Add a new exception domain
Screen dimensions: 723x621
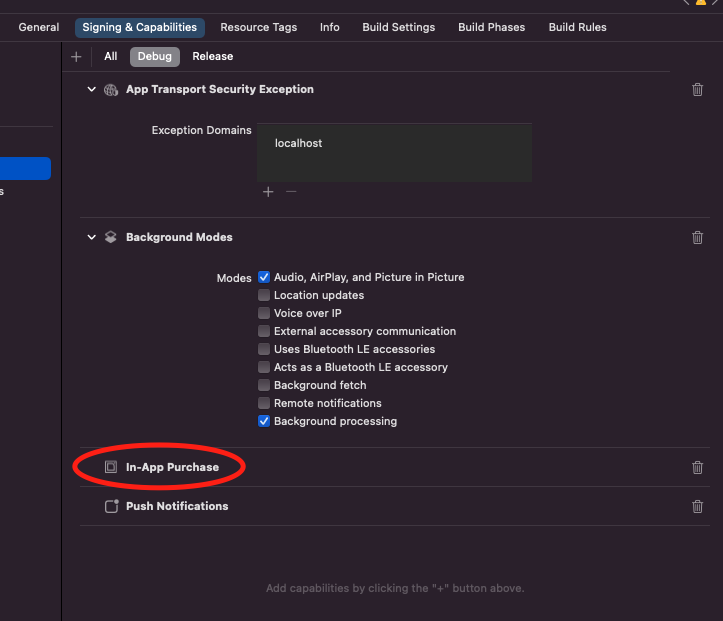click(x=268, y=192)
